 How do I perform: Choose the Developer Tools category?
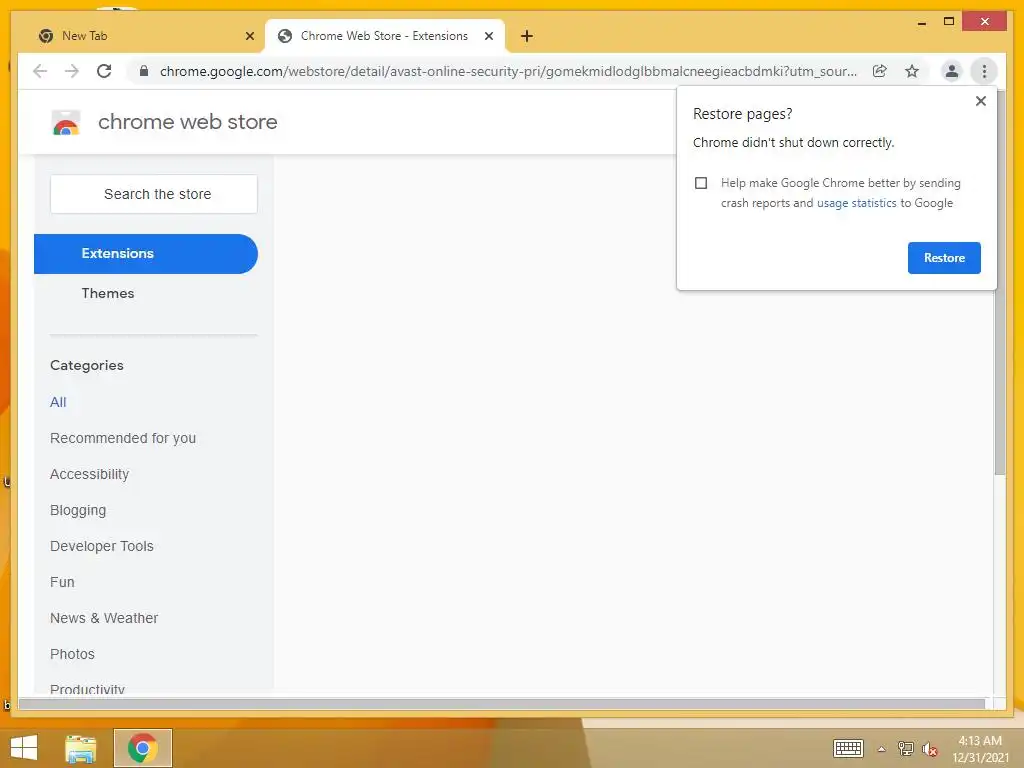coord(102,546)
